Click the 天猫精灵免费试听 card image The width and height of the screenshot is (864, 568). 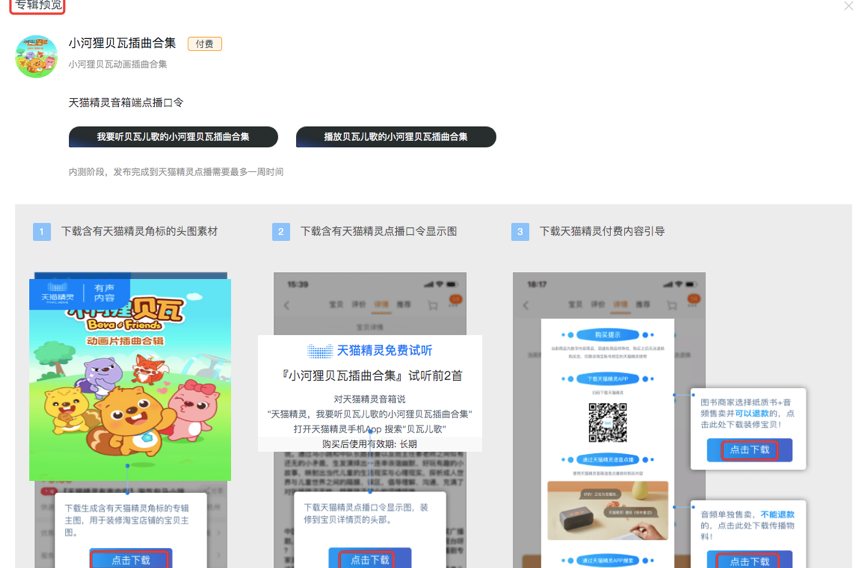[370, 393]
